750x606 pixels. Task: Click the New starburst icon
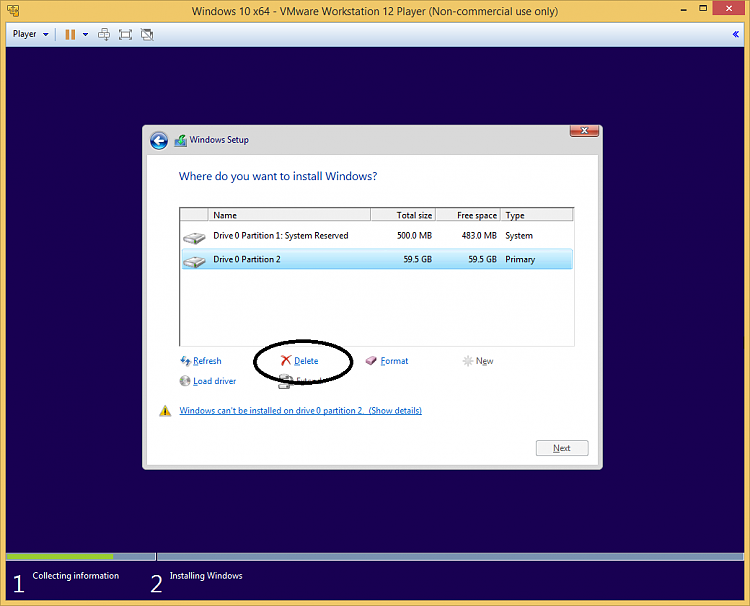tap(467, 361)
